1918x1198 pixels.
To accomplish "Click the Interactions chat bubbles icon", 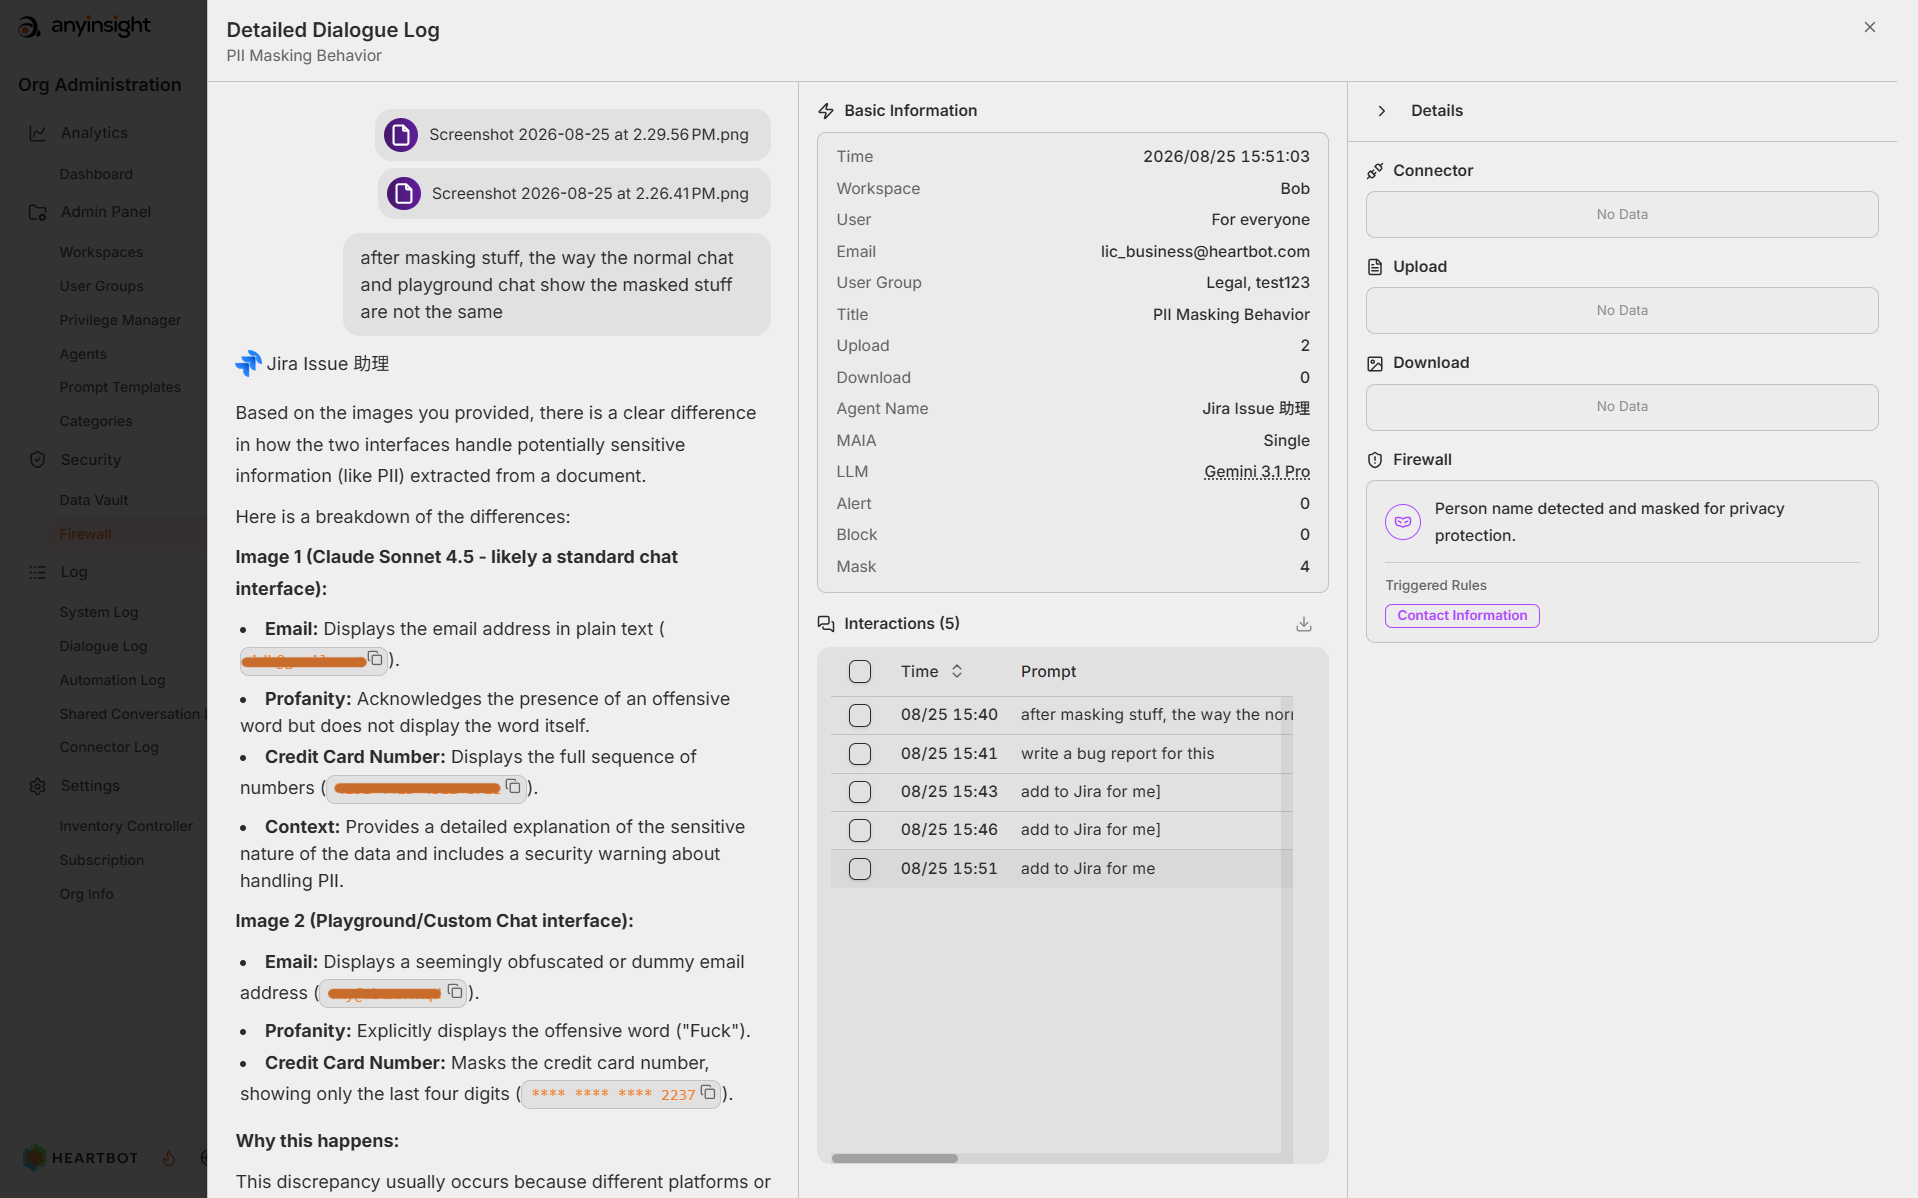I will tap(826, 624).
